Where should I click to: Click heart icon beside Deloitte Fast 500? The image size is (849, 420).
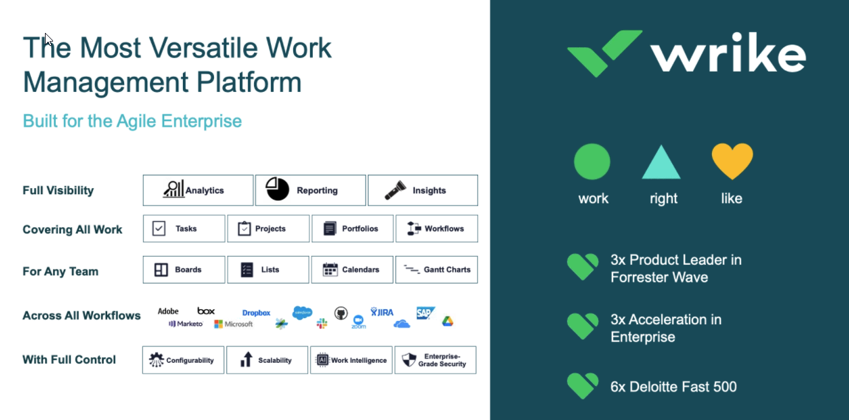pos(583,386)
